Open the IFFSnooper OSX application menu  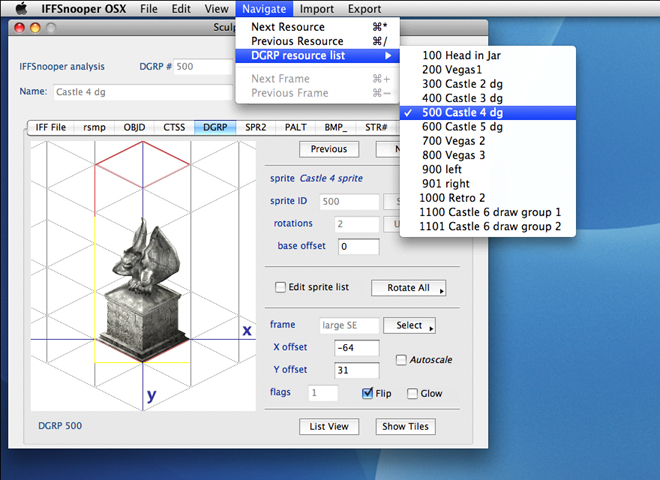(x=83, y=8)
